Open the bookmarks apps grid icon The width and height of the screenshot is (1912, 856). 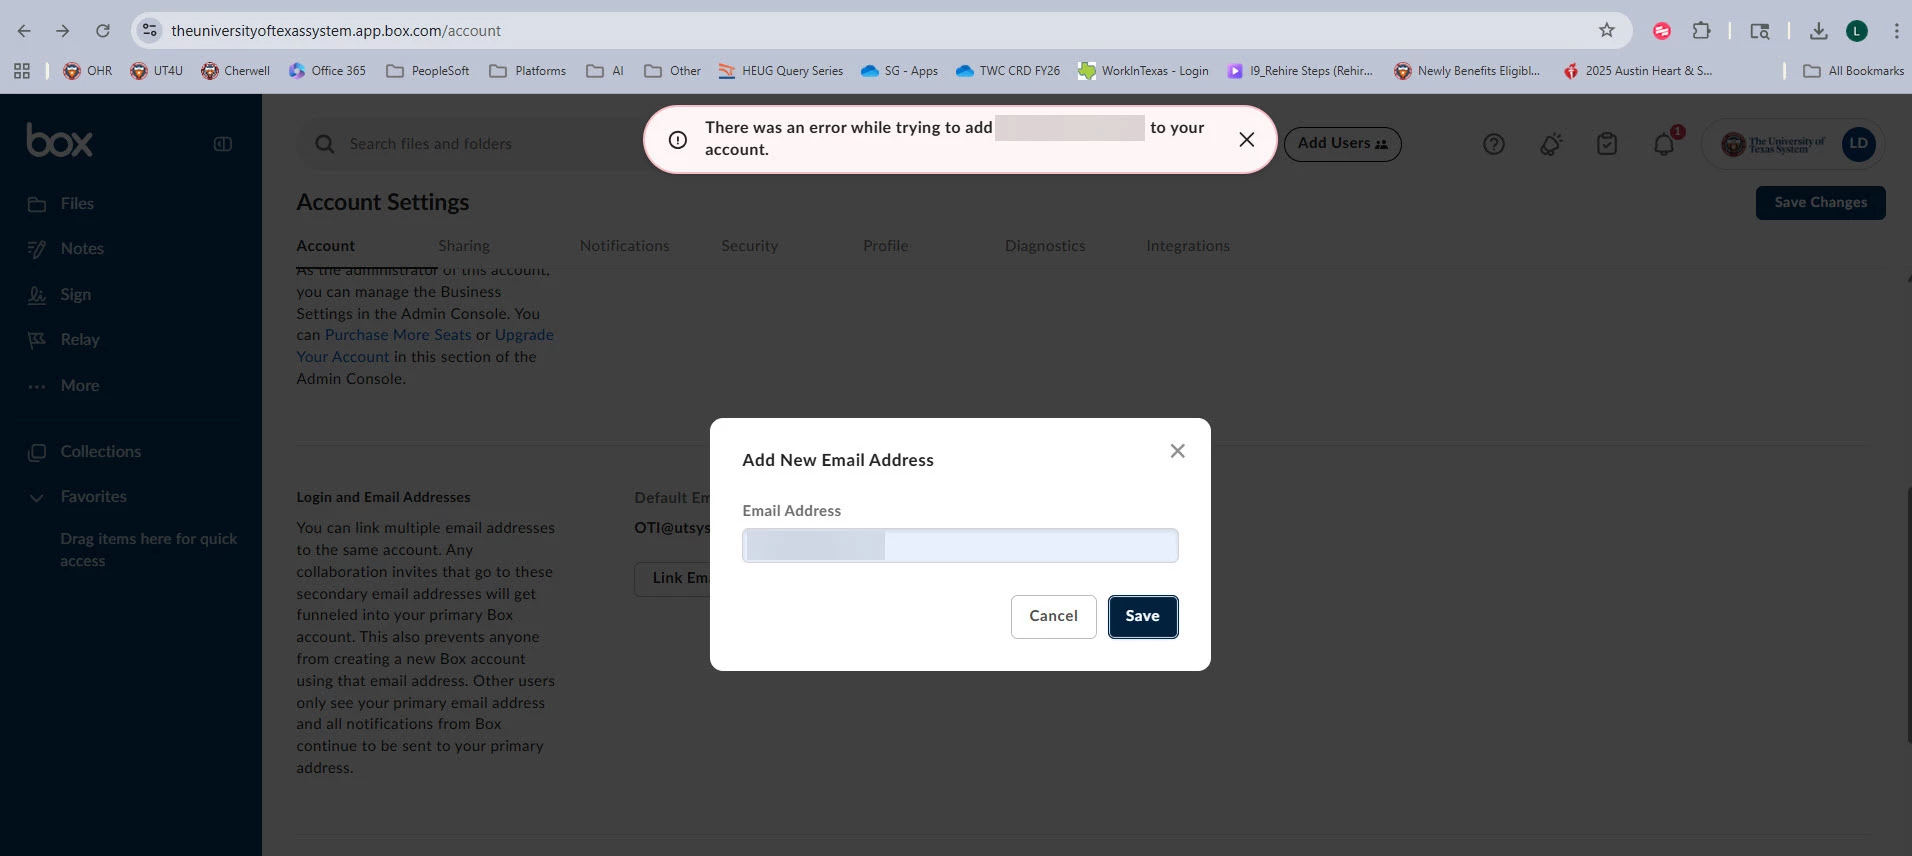click(22, 71)
